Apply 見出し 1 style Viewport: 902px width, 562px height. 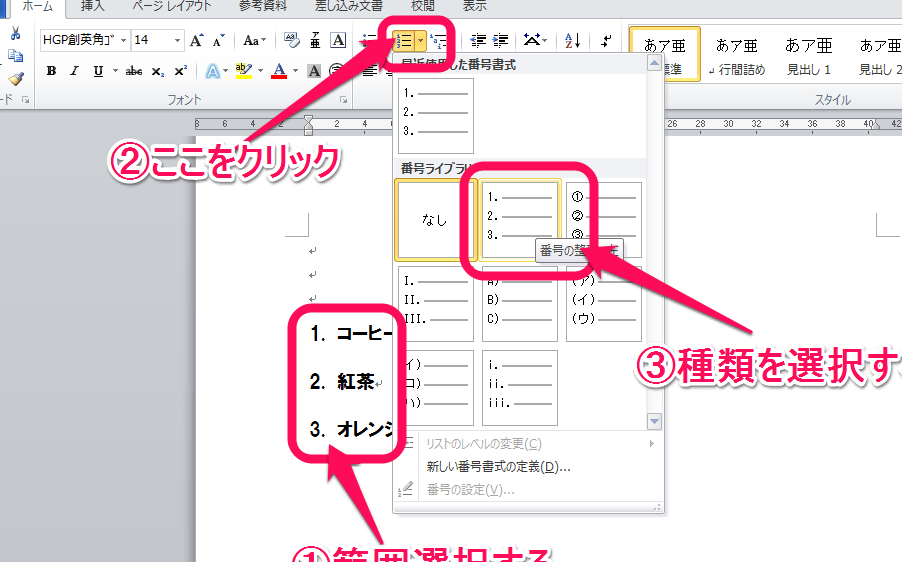click(x=809, y=55)
